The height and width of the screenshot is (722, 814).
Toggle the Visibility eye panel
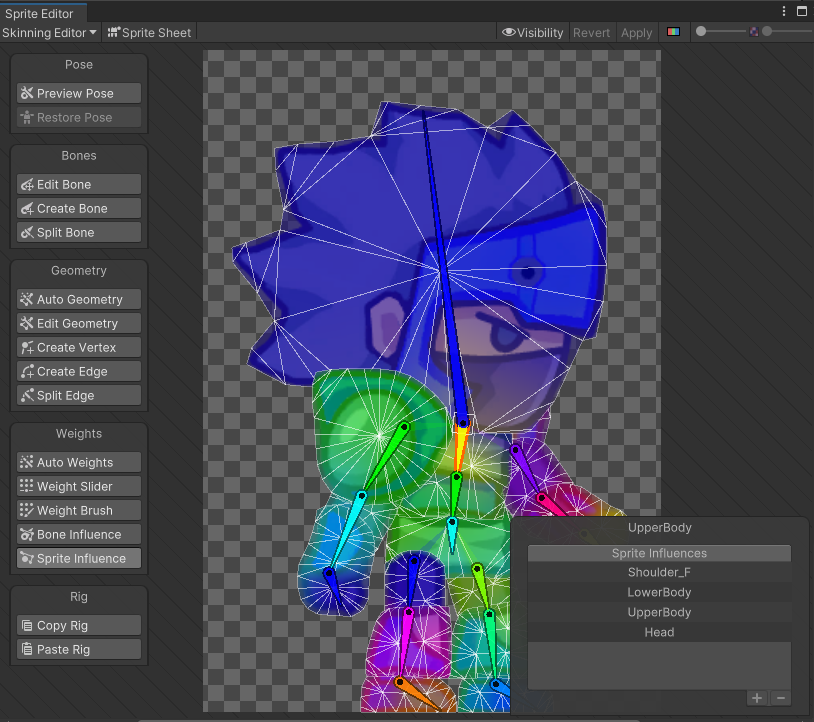(x=533, y=32)
